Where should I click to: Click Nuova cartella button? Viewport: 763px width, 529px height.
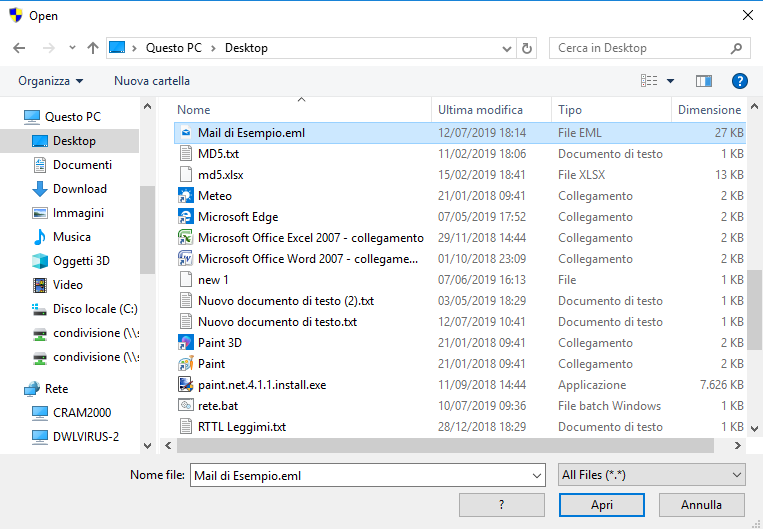click(x=152, y=81)
